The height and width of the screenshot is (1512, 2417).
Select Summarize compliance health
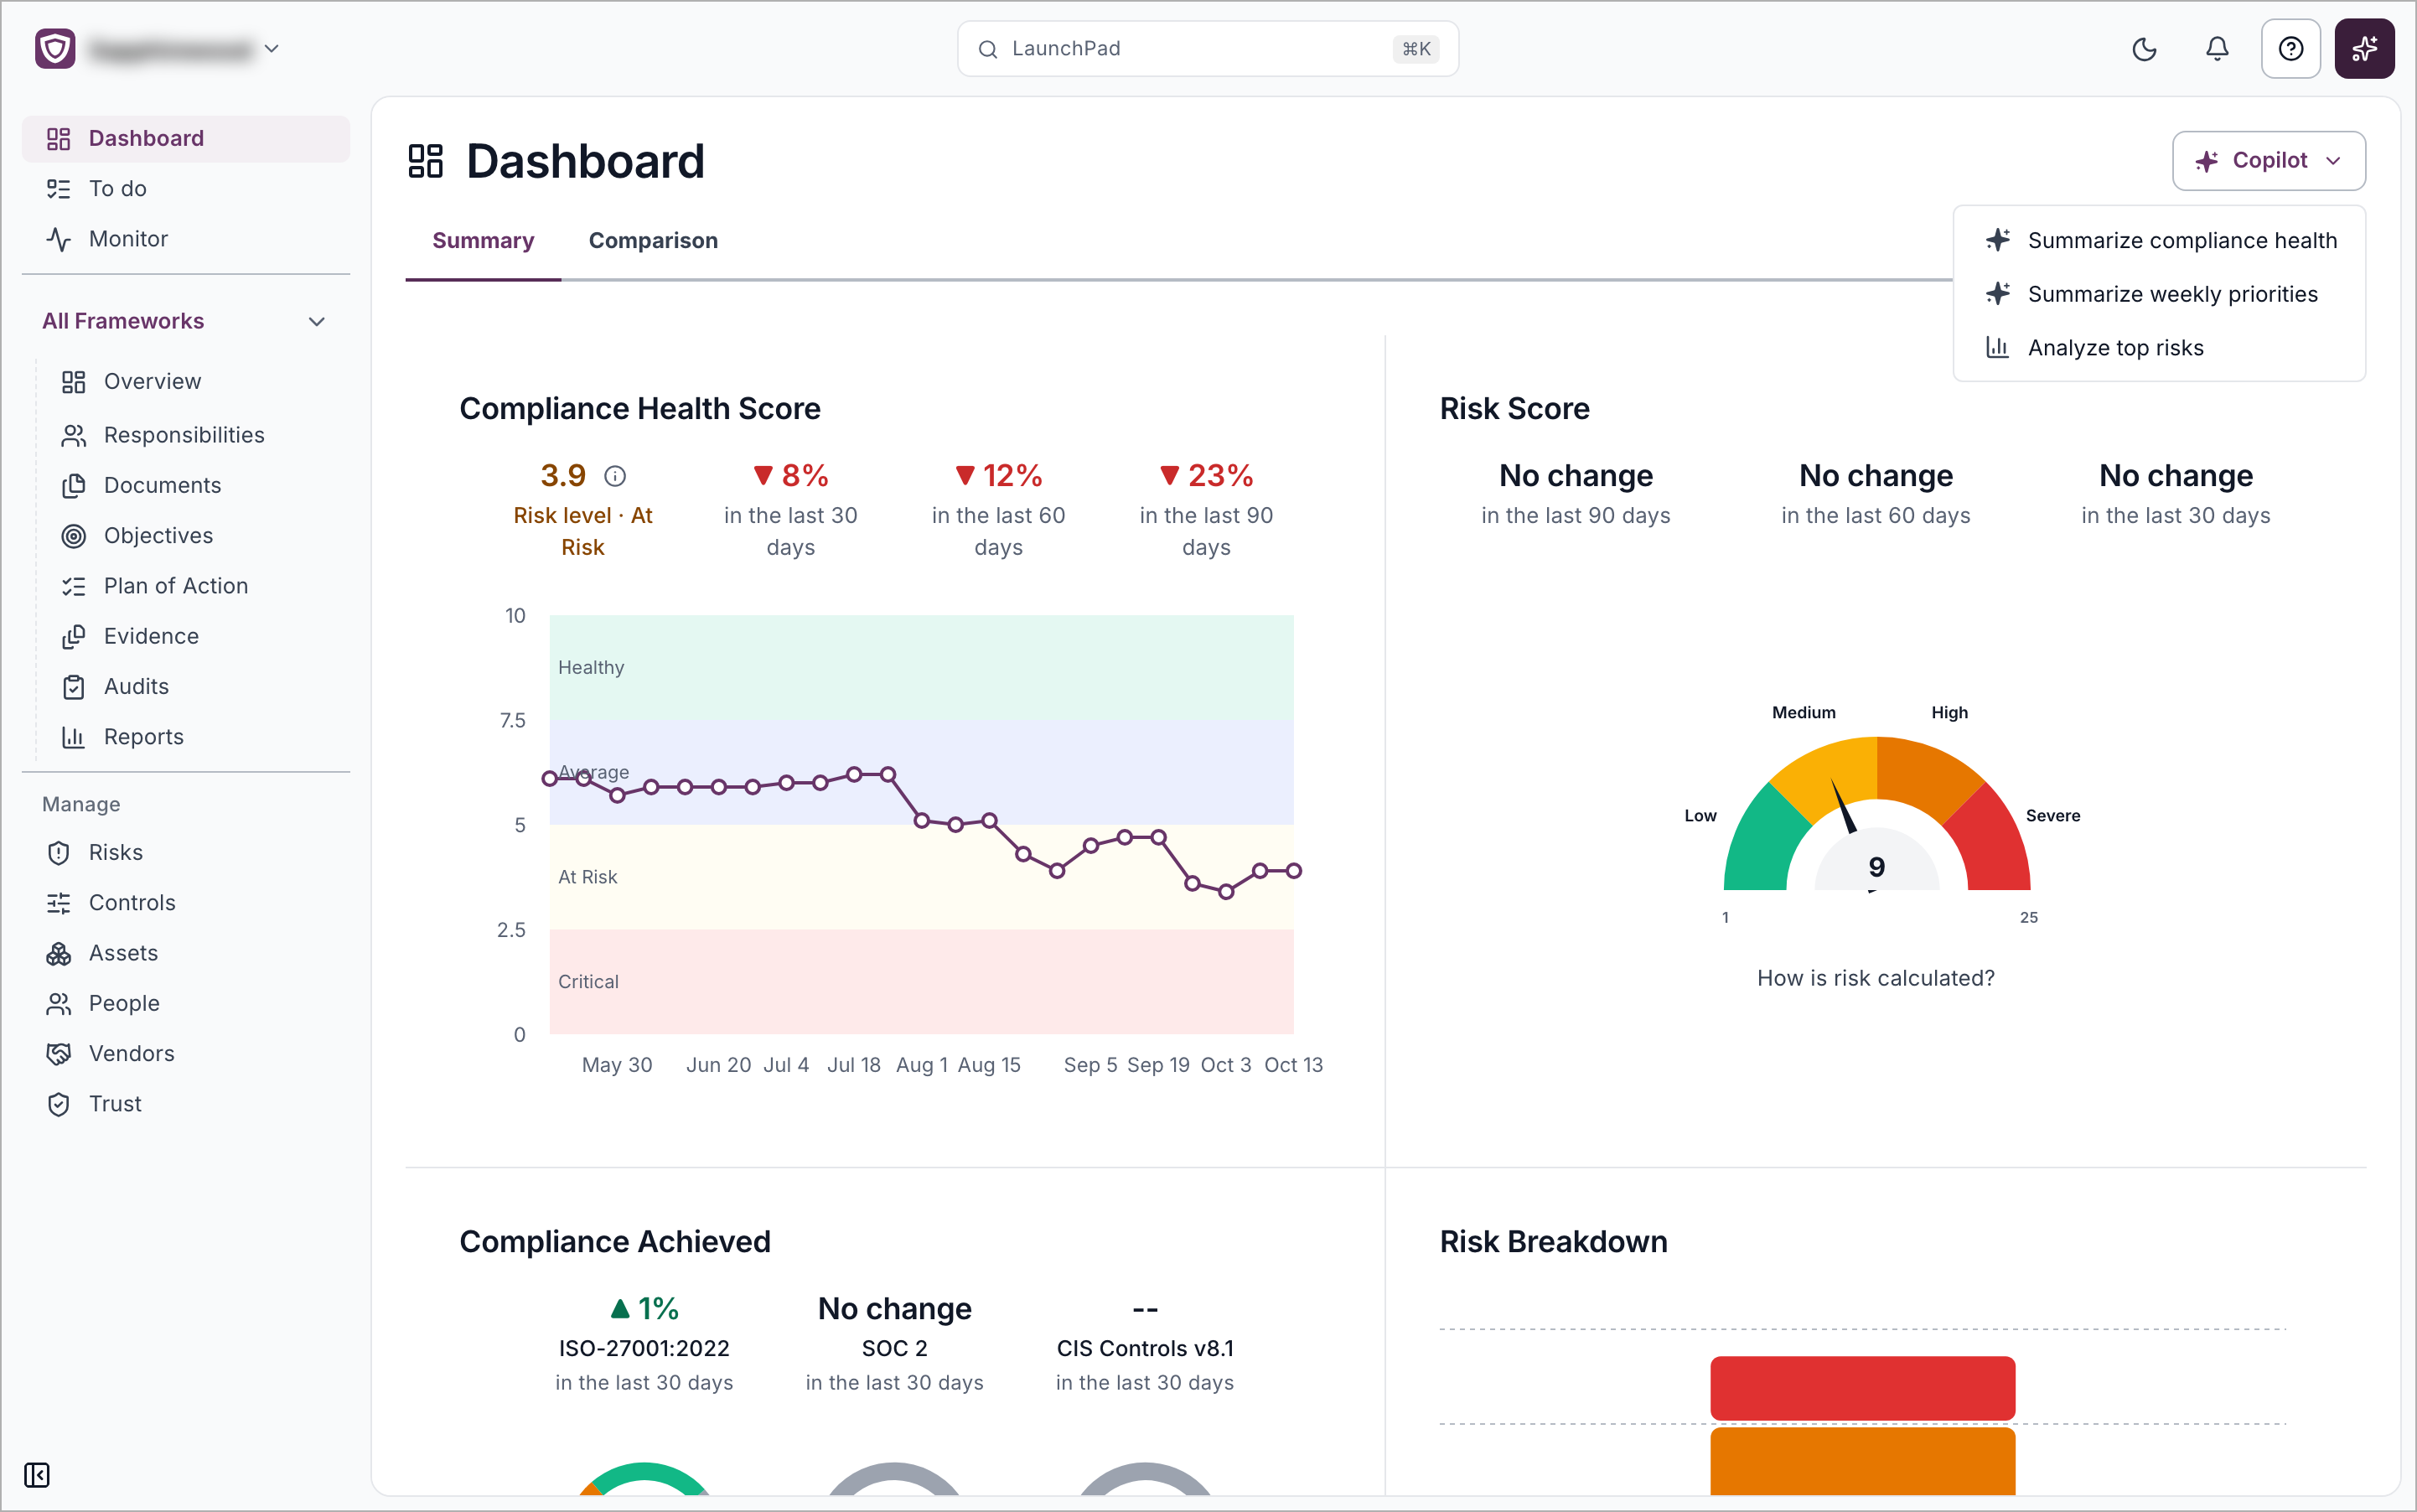pyautogui.click(x=2160, y=241)
